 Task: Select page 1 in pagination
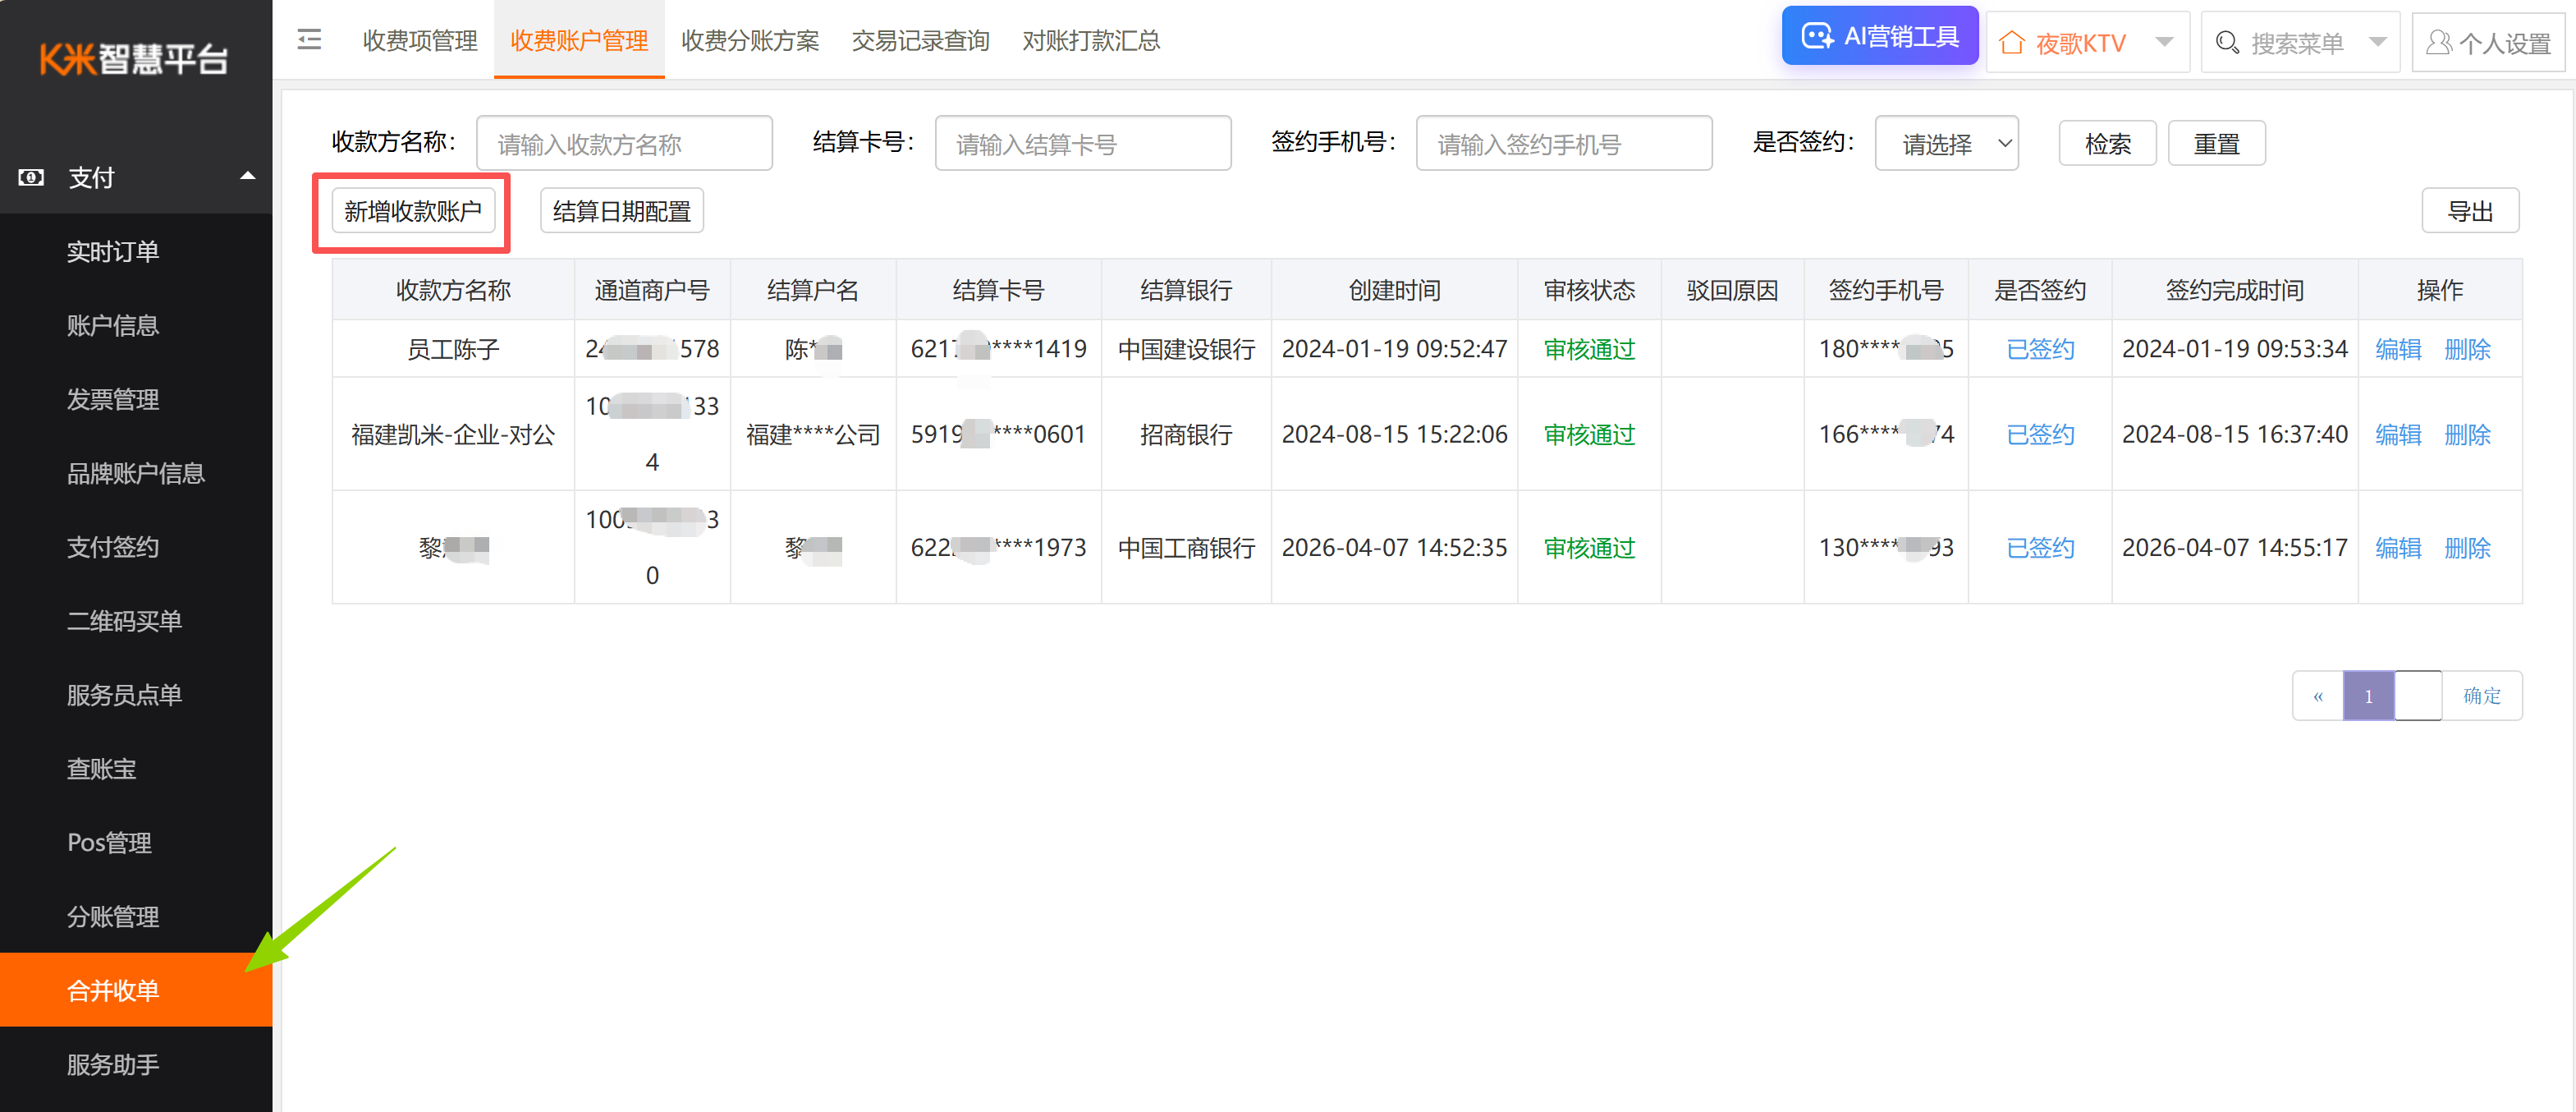[2368, 695]
